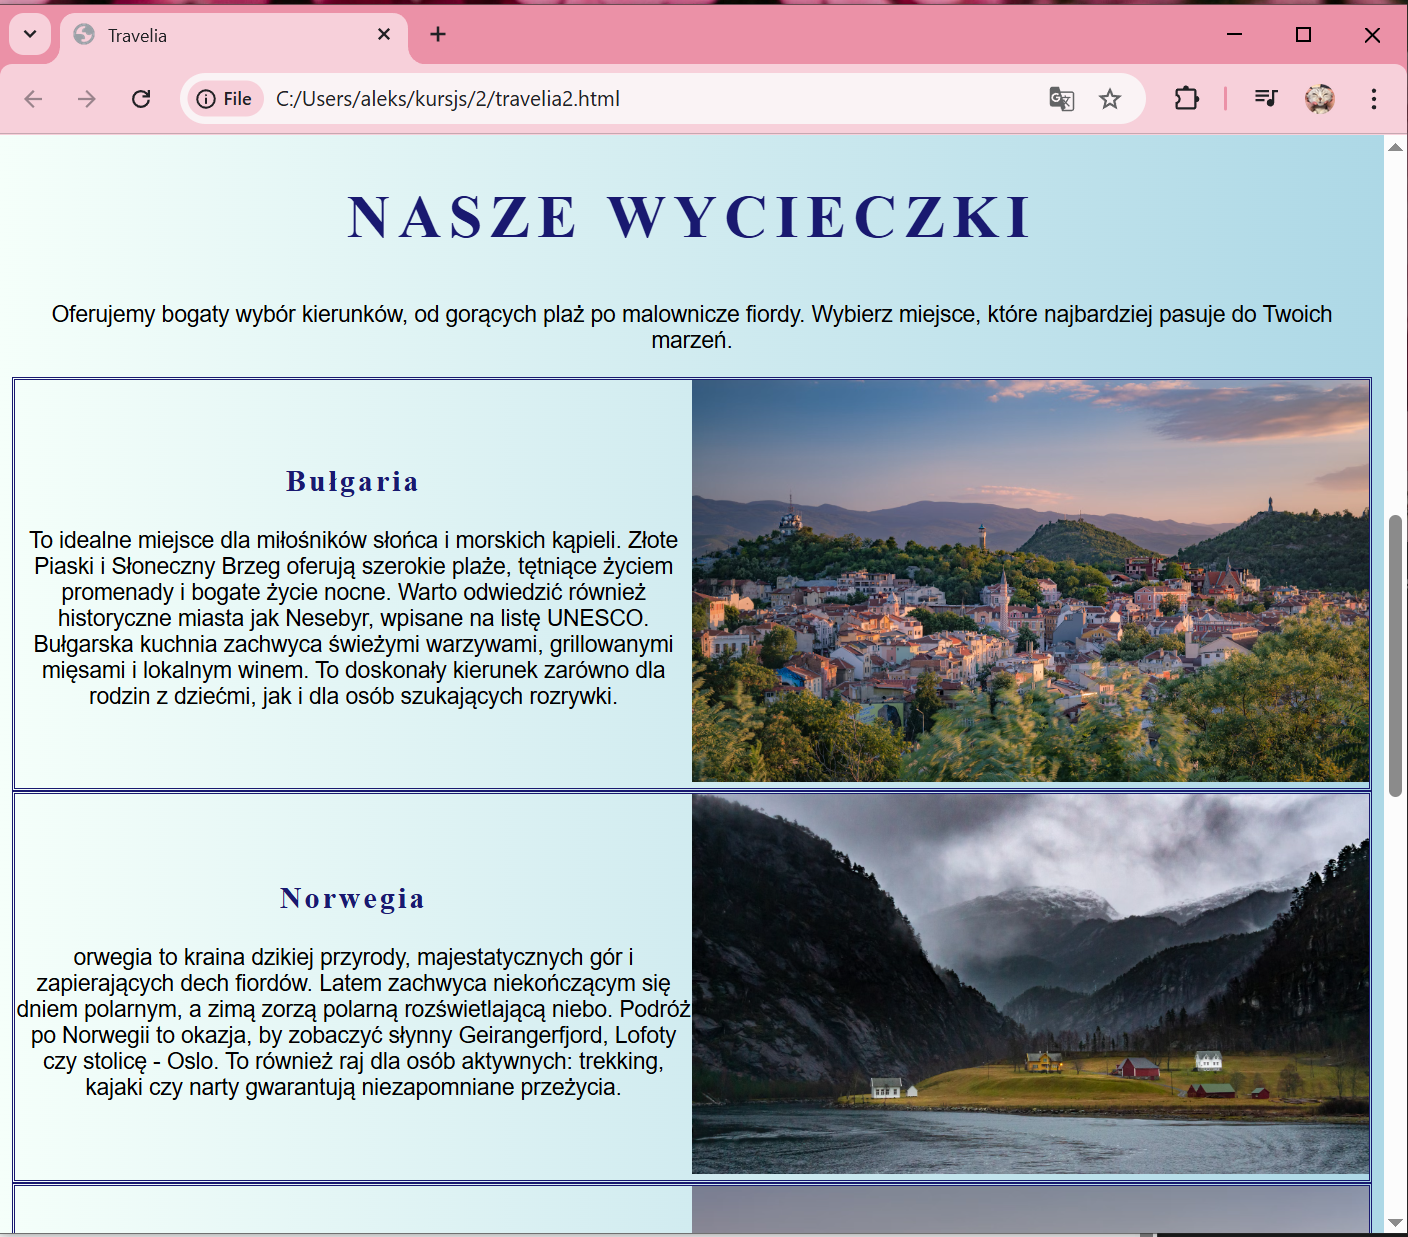Click the Bułgaria description paragraph

click(x=353, y=618)
